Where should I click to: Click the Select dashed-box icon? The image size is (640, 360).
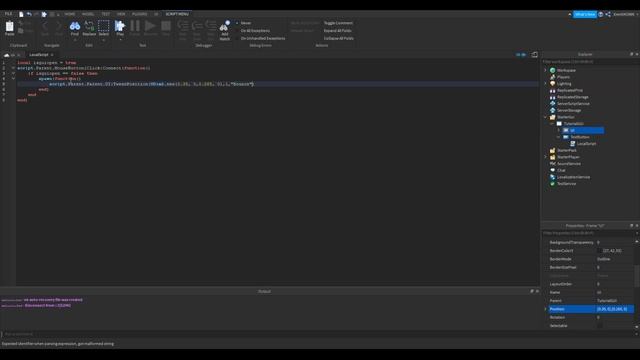(104, 26)
